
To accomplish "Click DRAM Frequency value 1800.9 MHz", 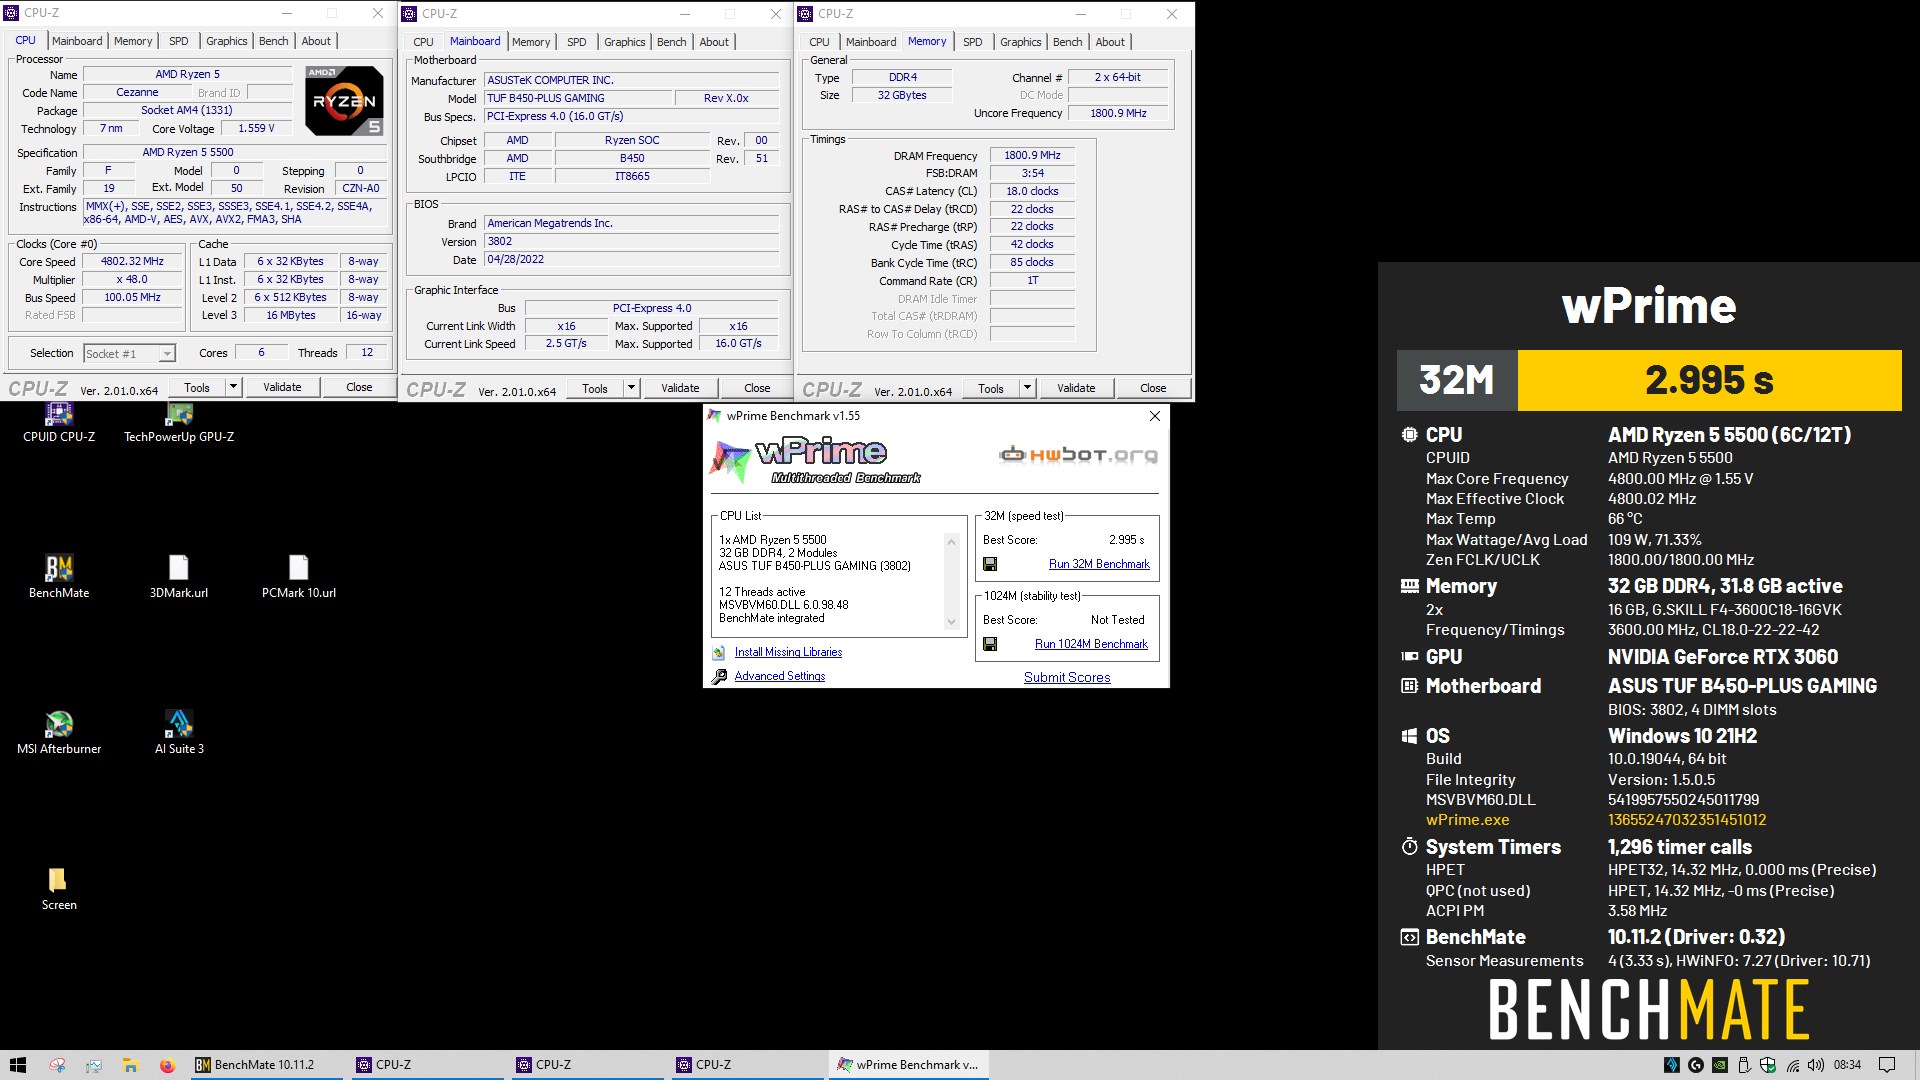I will click(x=1032, y=156).
